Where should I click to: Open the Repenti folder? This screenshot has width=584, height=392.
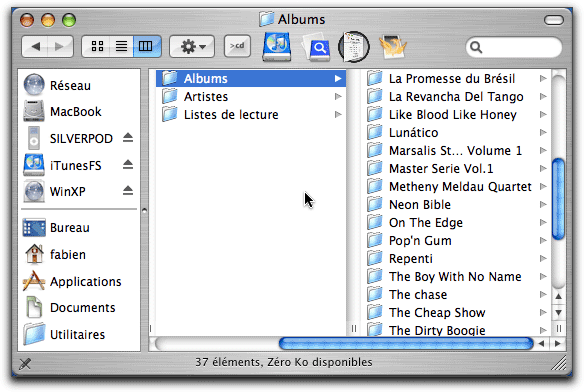click(x=457, y=259)
